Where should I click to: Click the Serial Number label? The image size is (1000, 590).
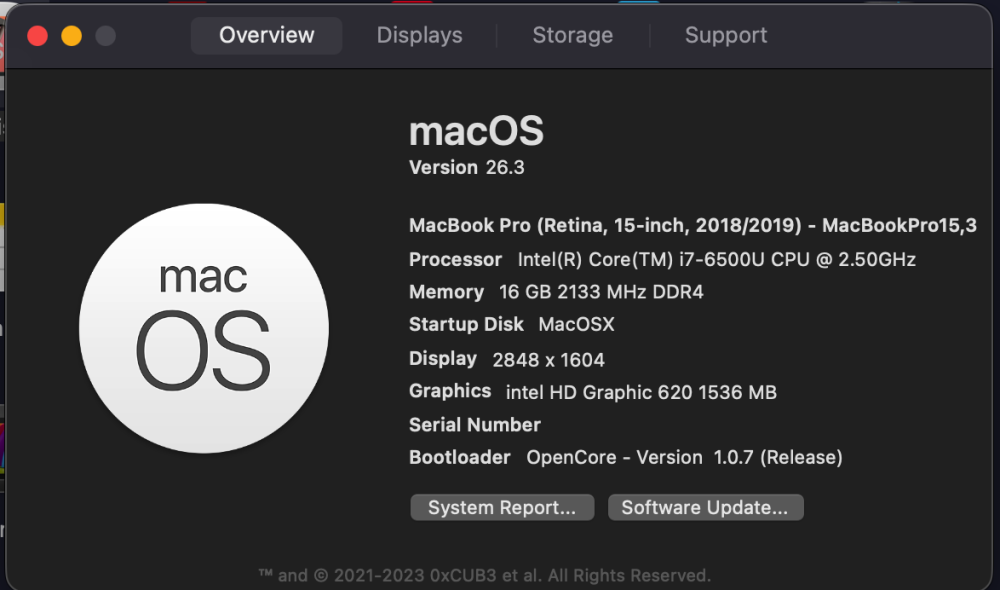[x=474, y=425]
